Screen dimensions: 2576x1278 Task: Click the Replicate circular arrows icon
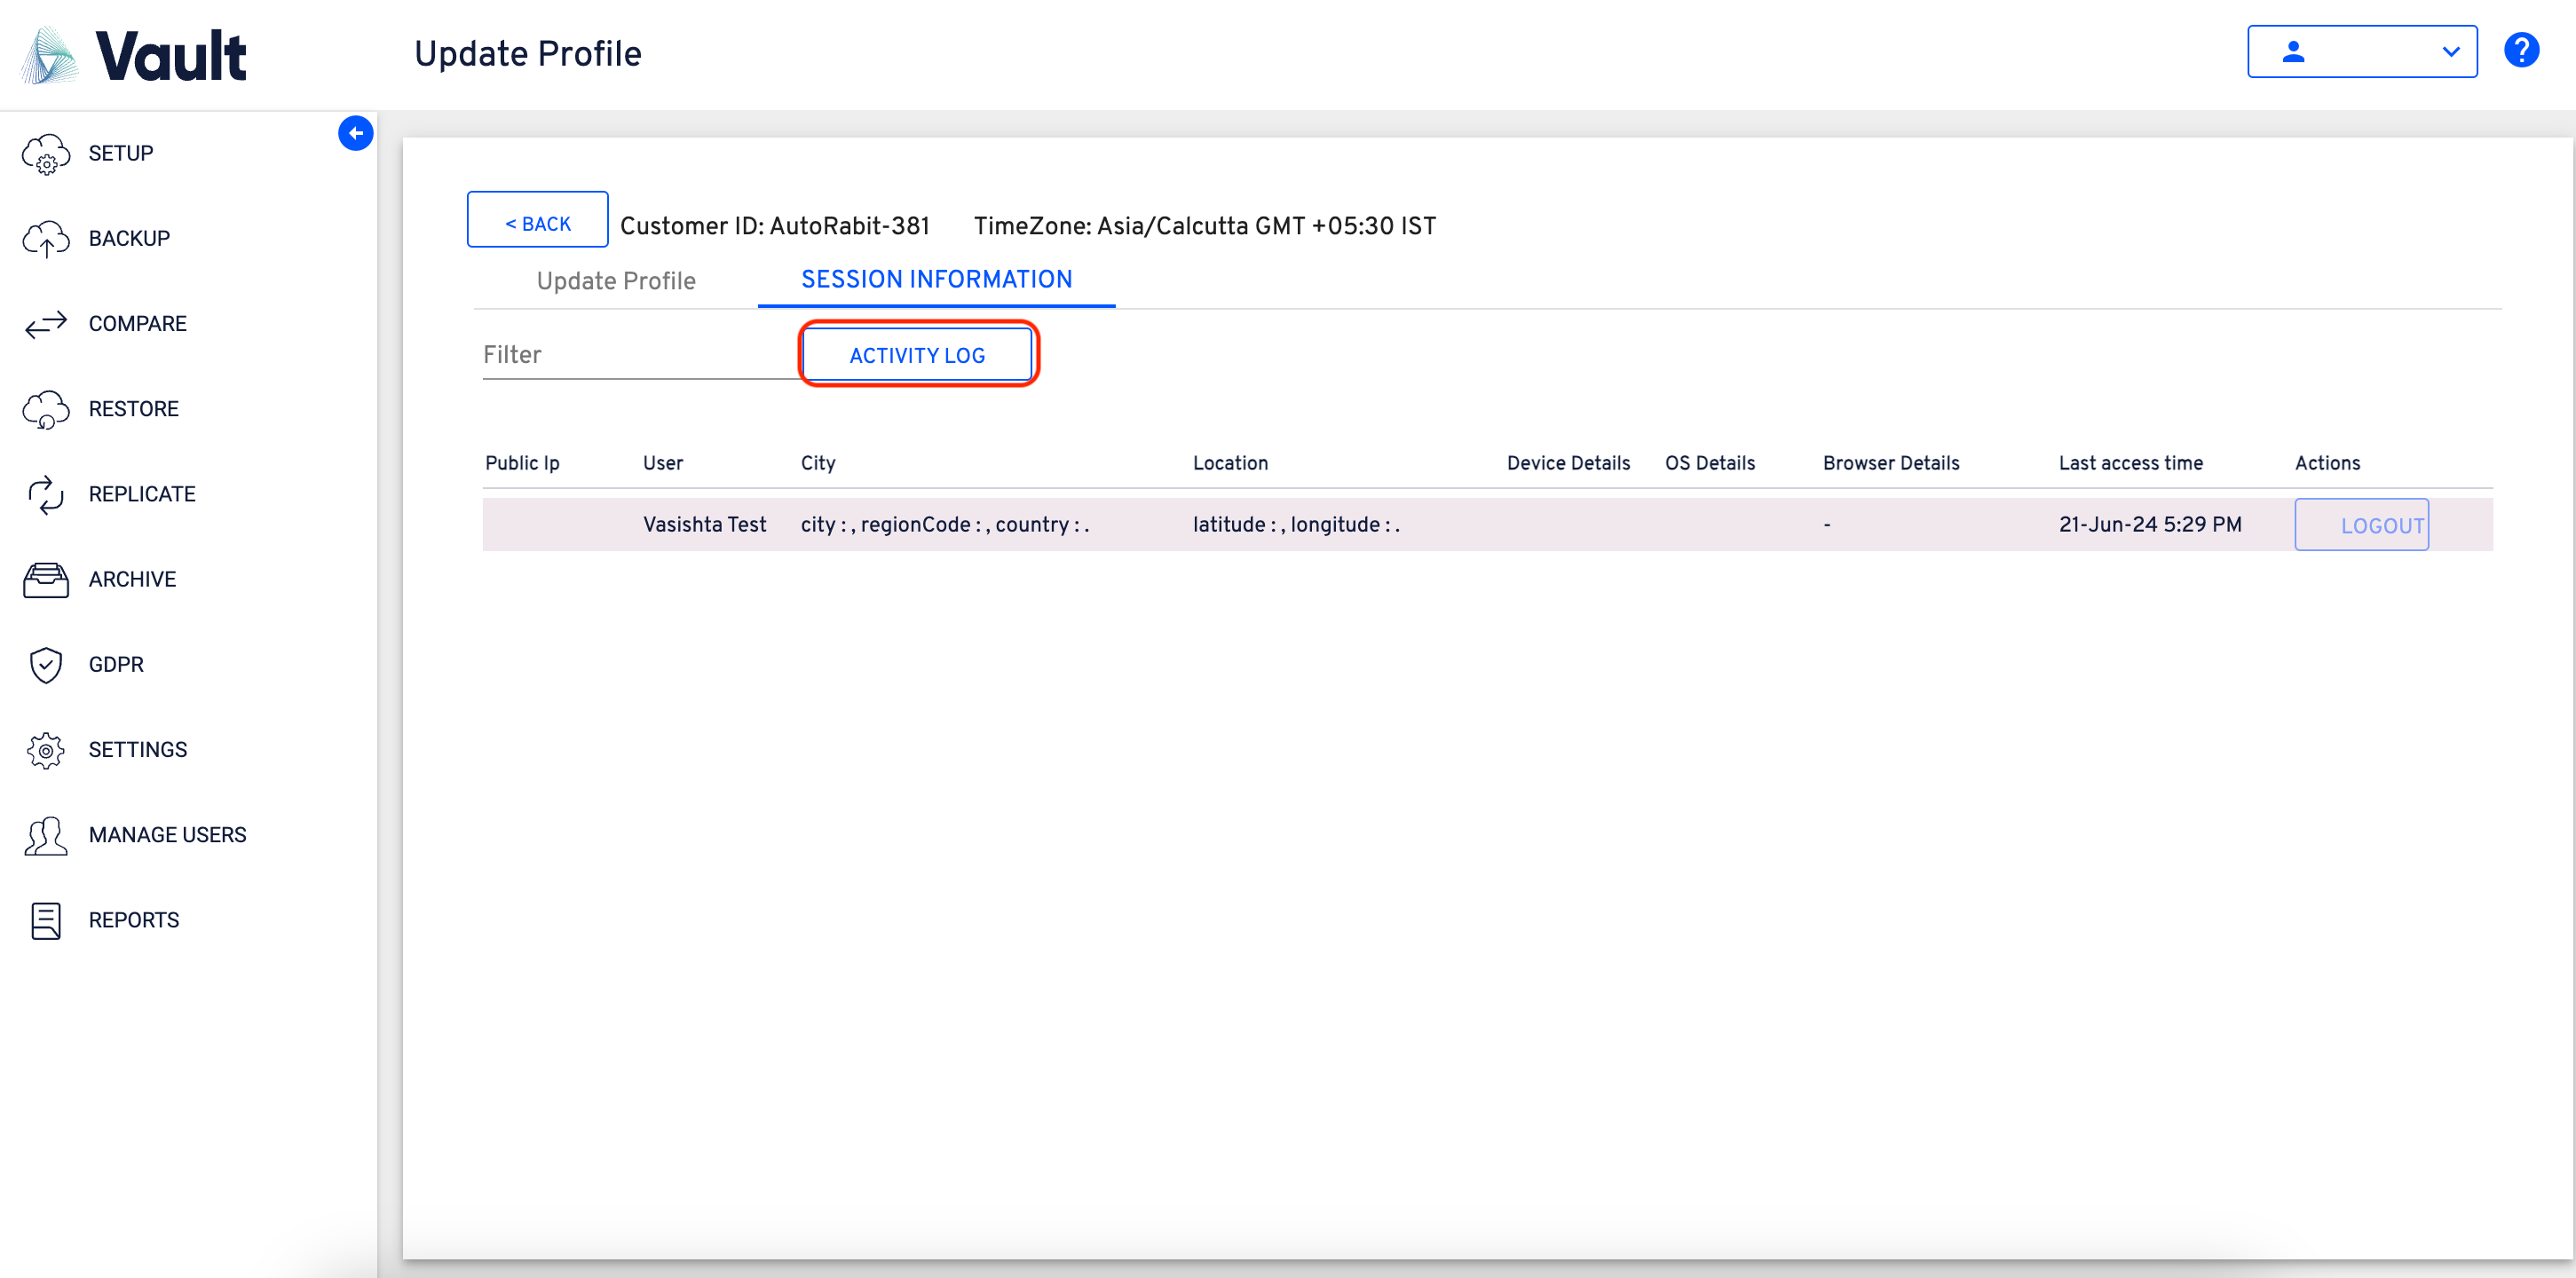[46, 494]
